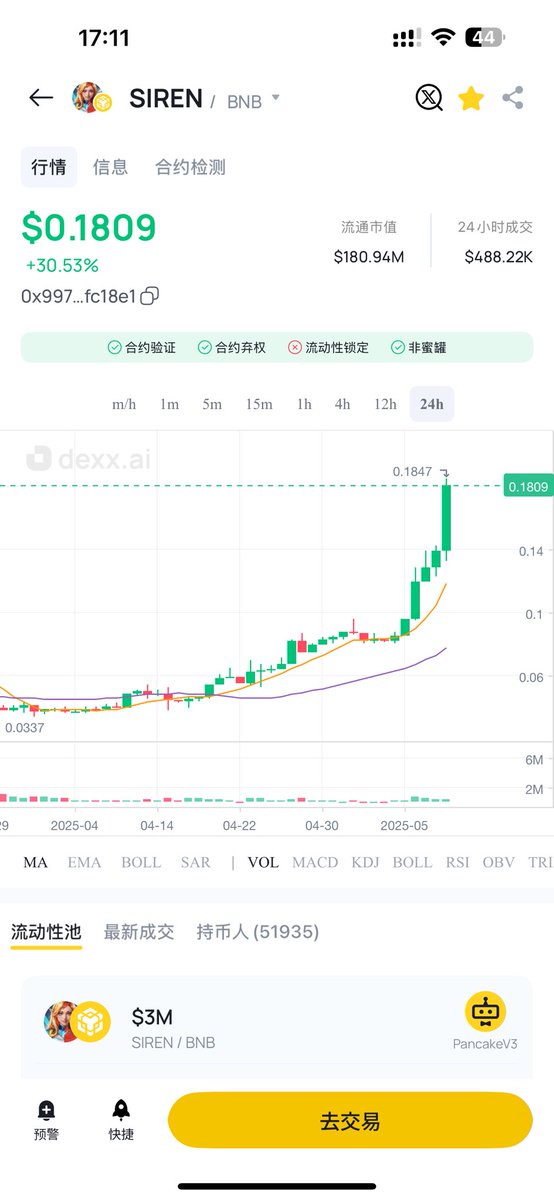The image size is (554, 1200).
Task: Toggle the yellow favorite star
Action: pos(471,98)
